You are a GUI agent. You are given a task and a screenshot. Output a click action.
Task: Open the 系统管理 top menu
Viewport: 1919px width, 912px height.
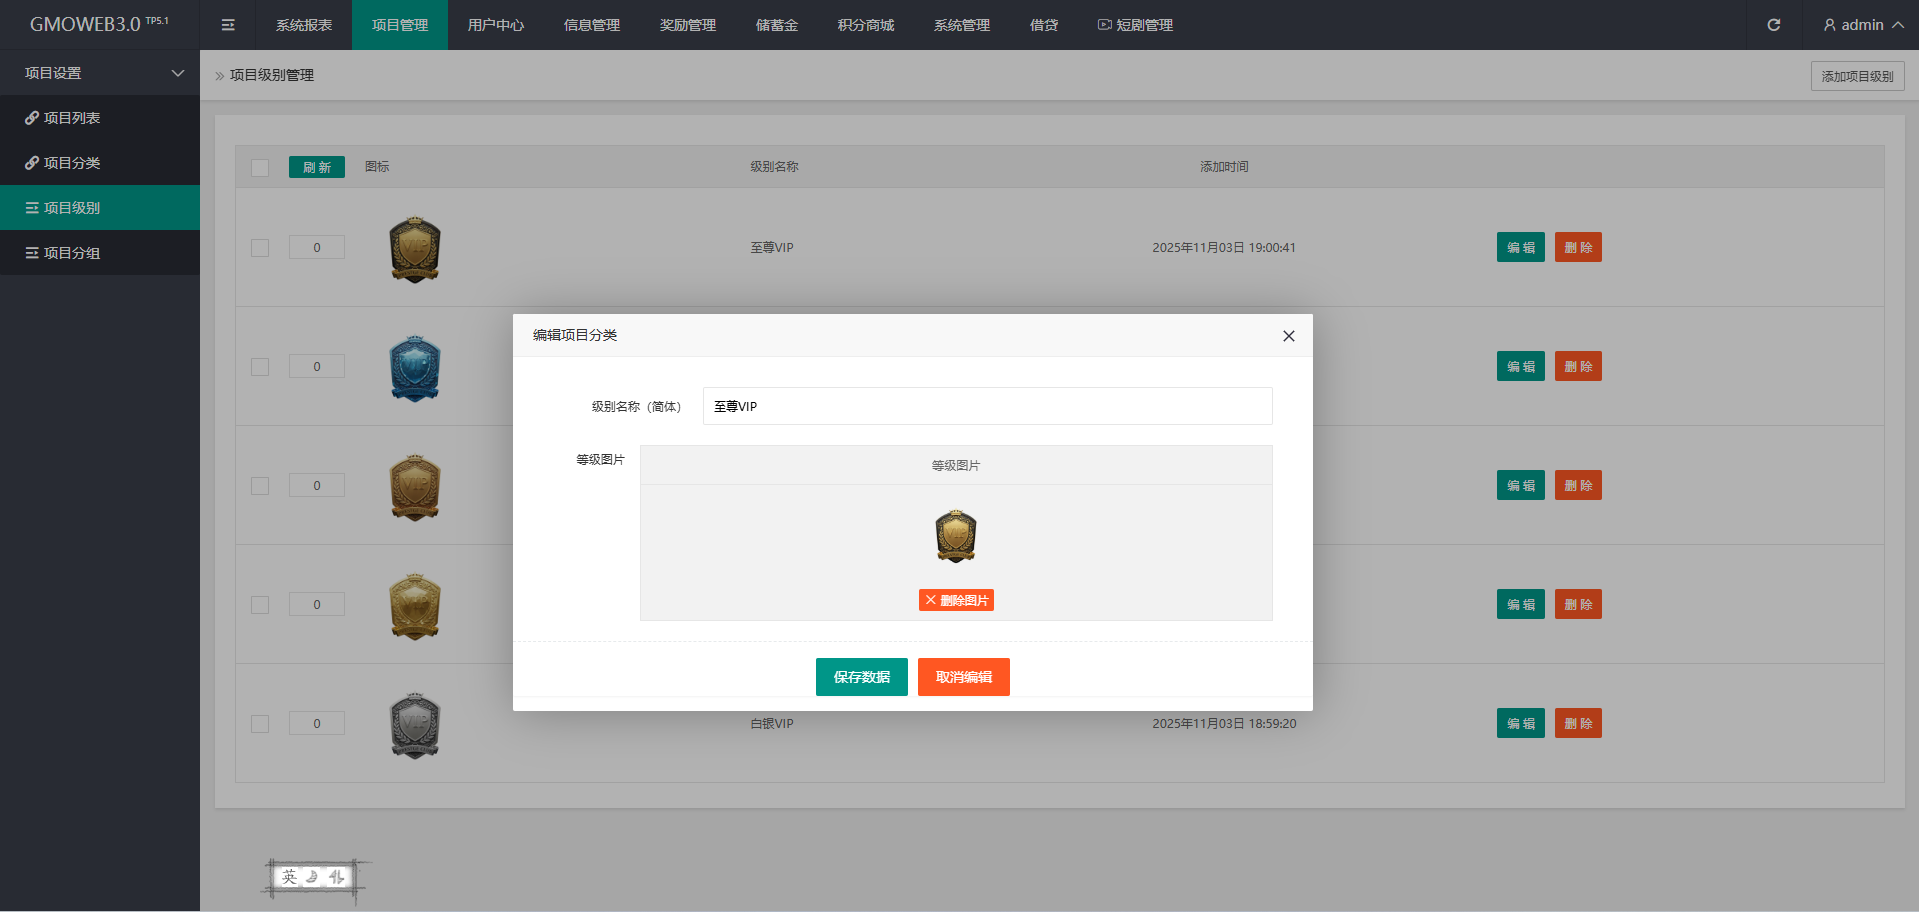click(961, 25)
